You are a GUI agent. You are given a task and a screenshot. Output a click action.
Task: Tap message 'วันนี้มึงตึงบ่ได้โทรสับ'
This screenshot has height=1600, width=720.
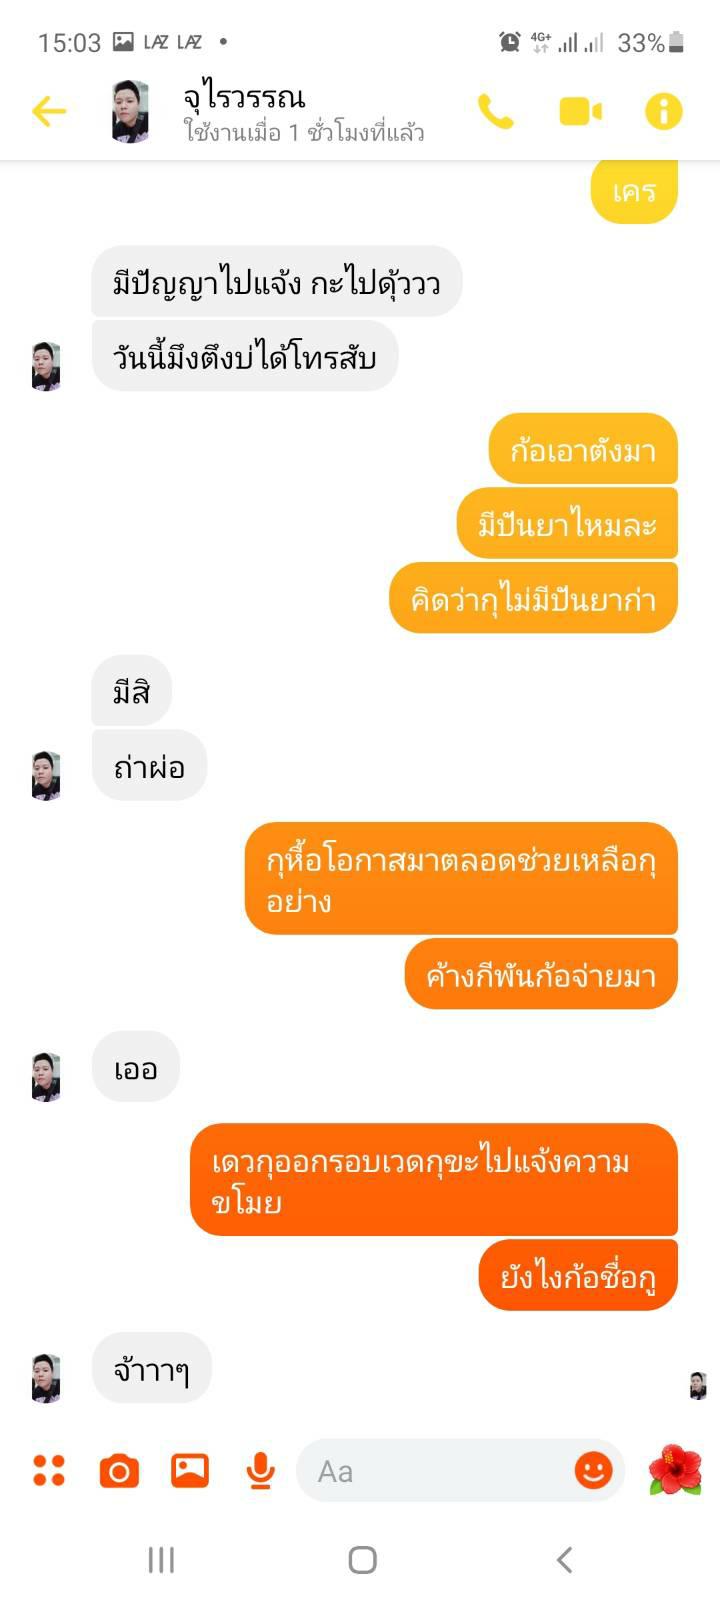click(x=245, y=356)
